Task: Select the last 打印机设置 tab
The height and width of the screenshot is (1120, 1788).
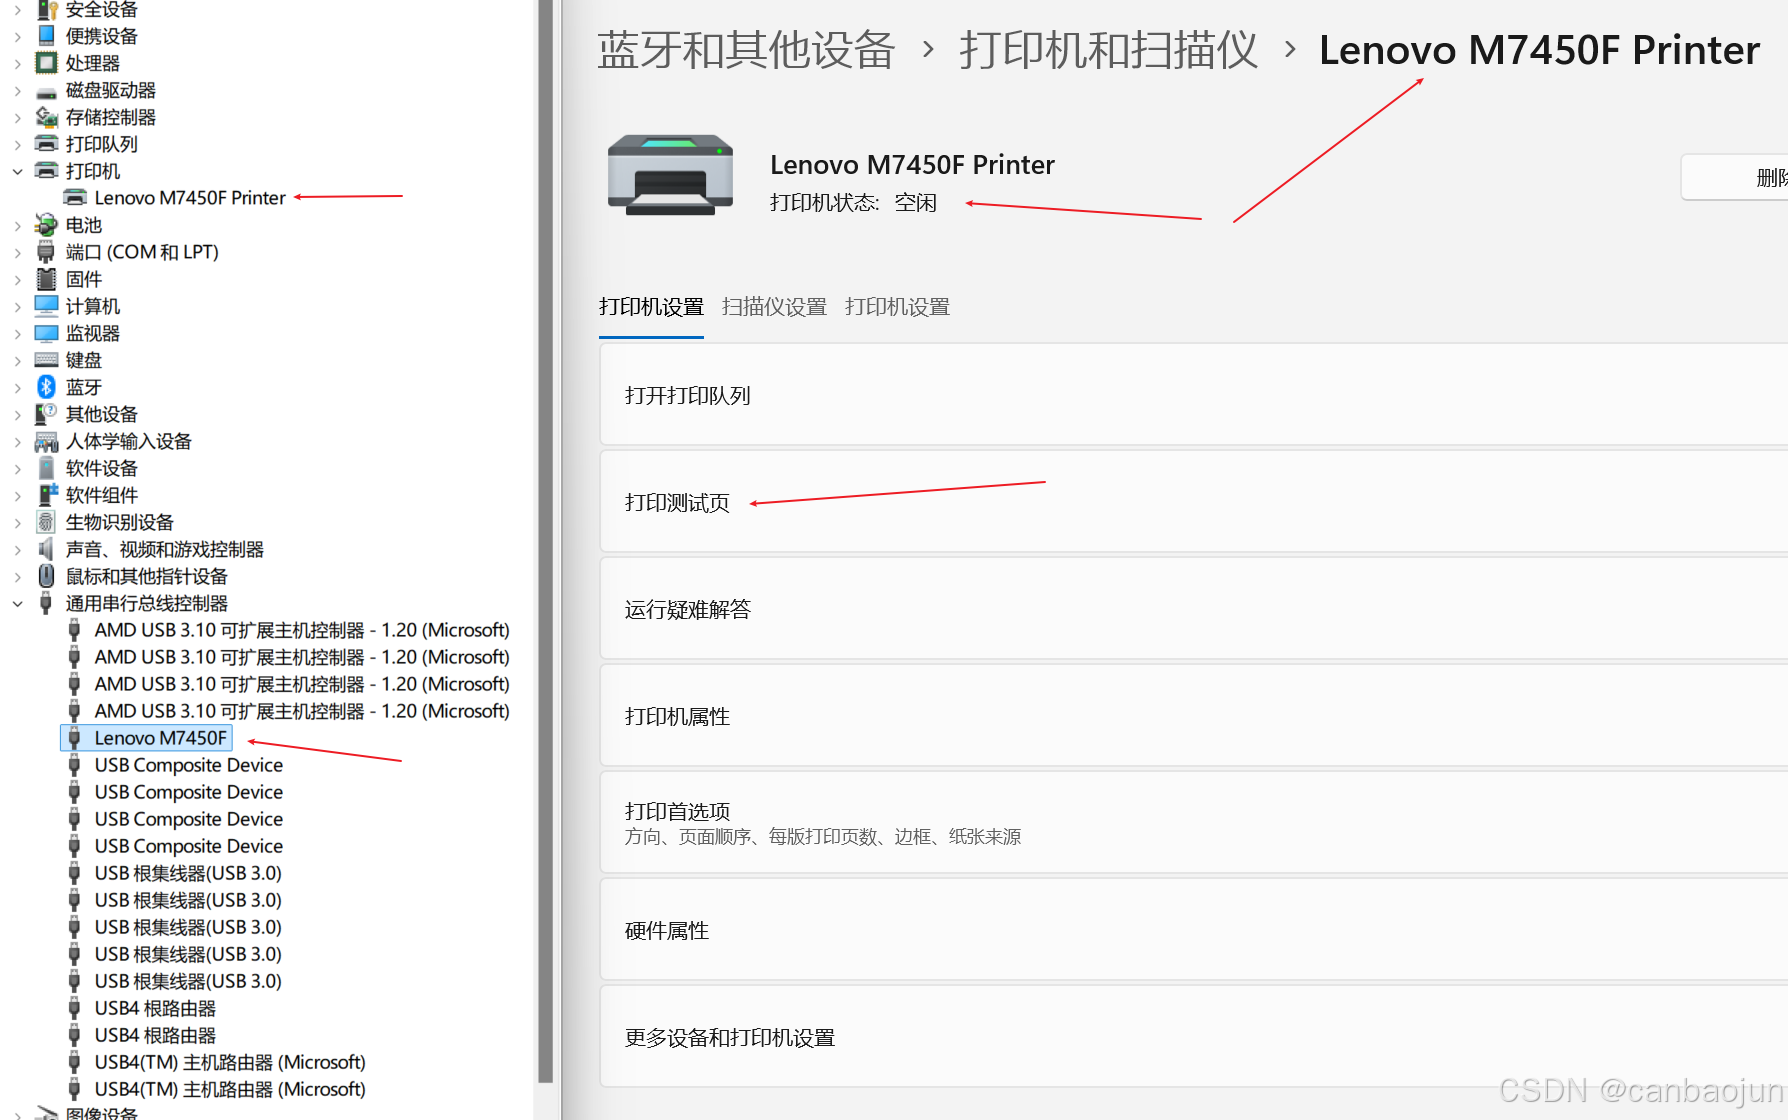Action: (897, 307)
